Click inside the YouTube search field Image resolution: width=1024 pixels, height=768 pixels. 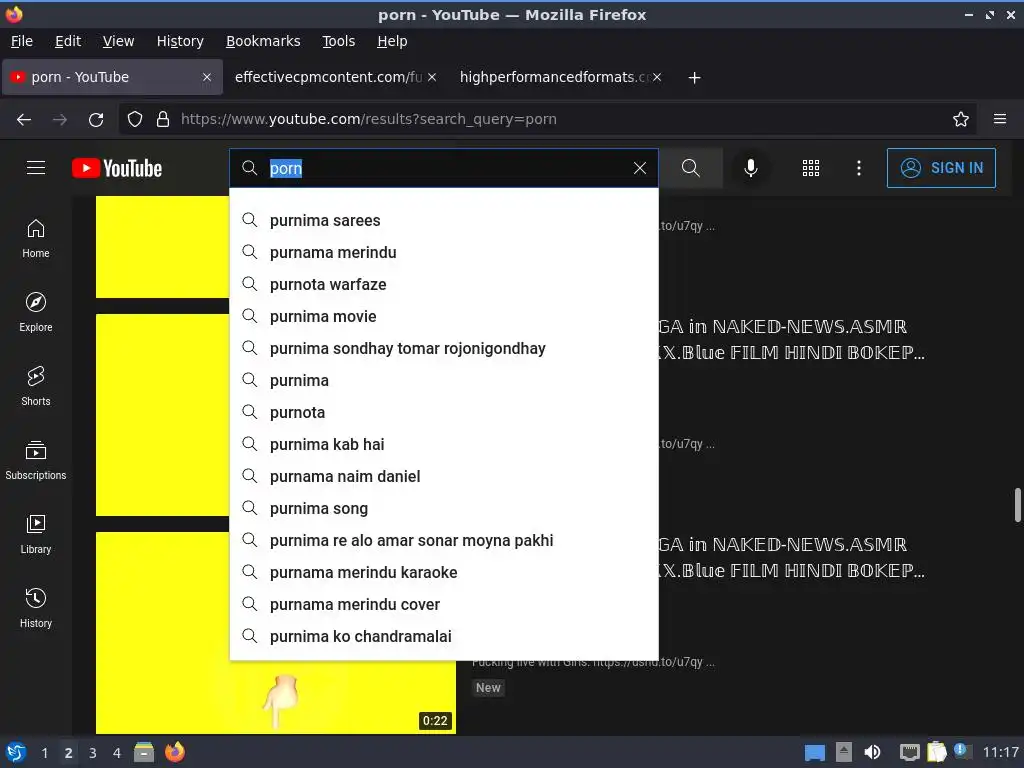coord(444,168)
